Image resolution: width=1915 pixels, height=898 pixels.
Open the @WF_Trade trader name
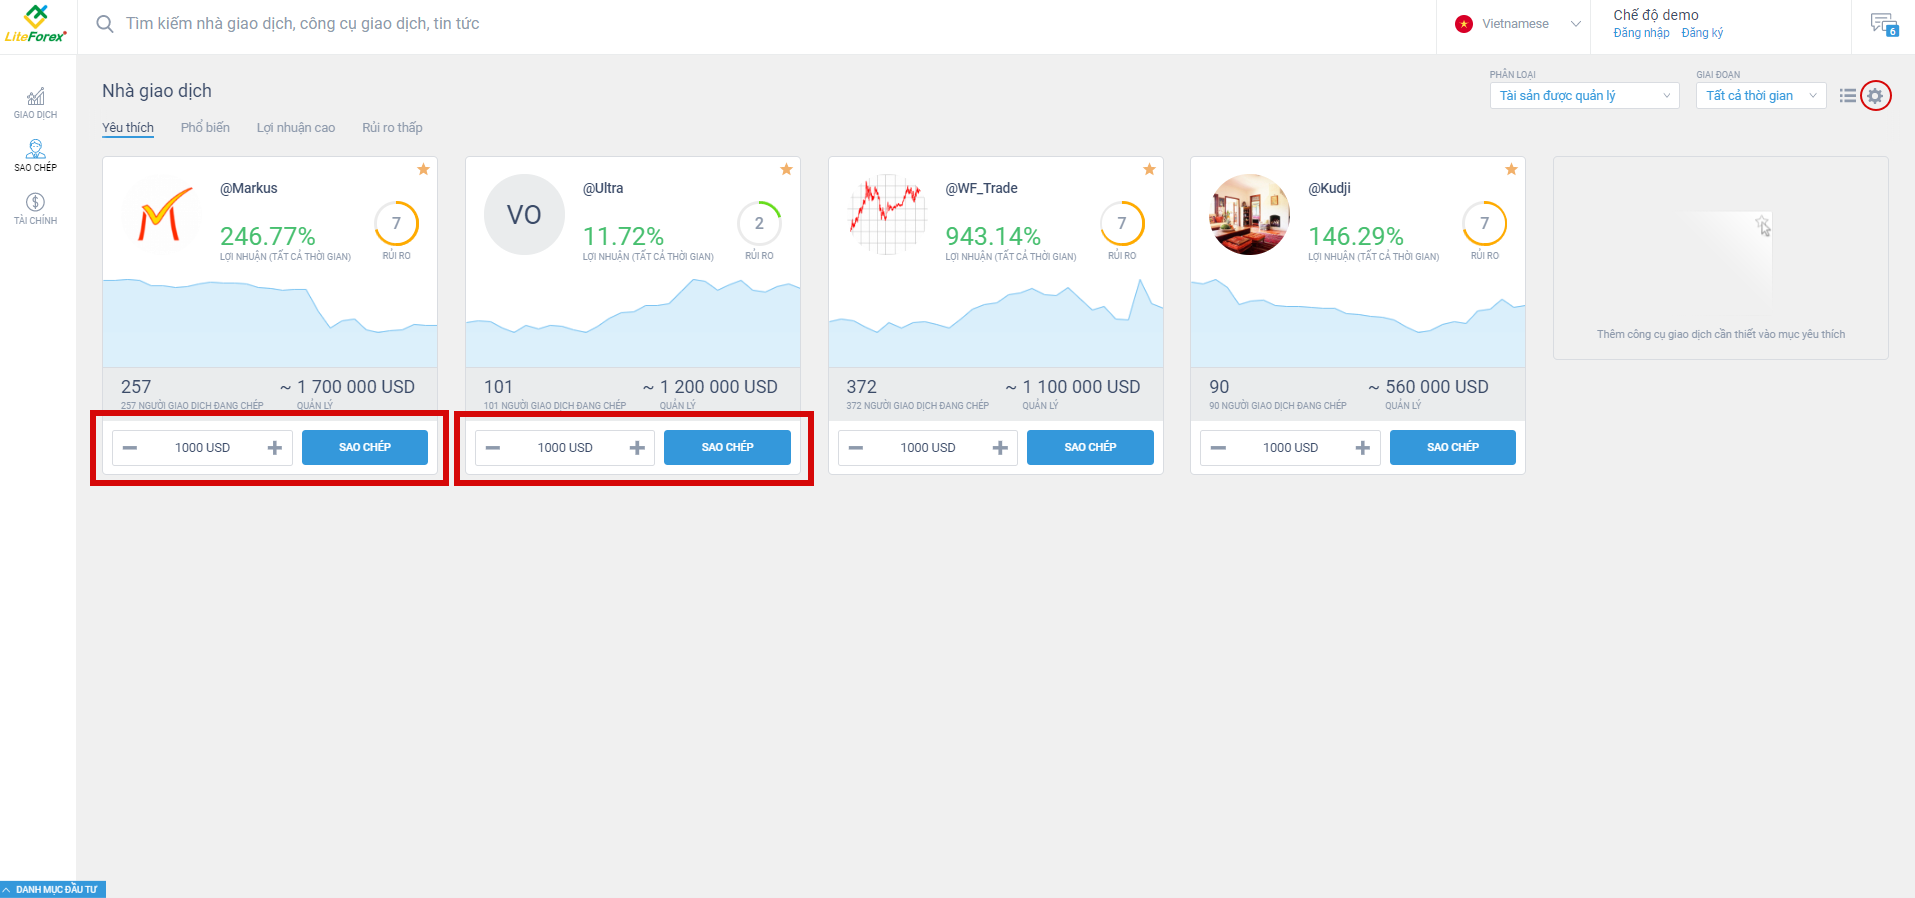pyautogui.click(x=982, y=188)
